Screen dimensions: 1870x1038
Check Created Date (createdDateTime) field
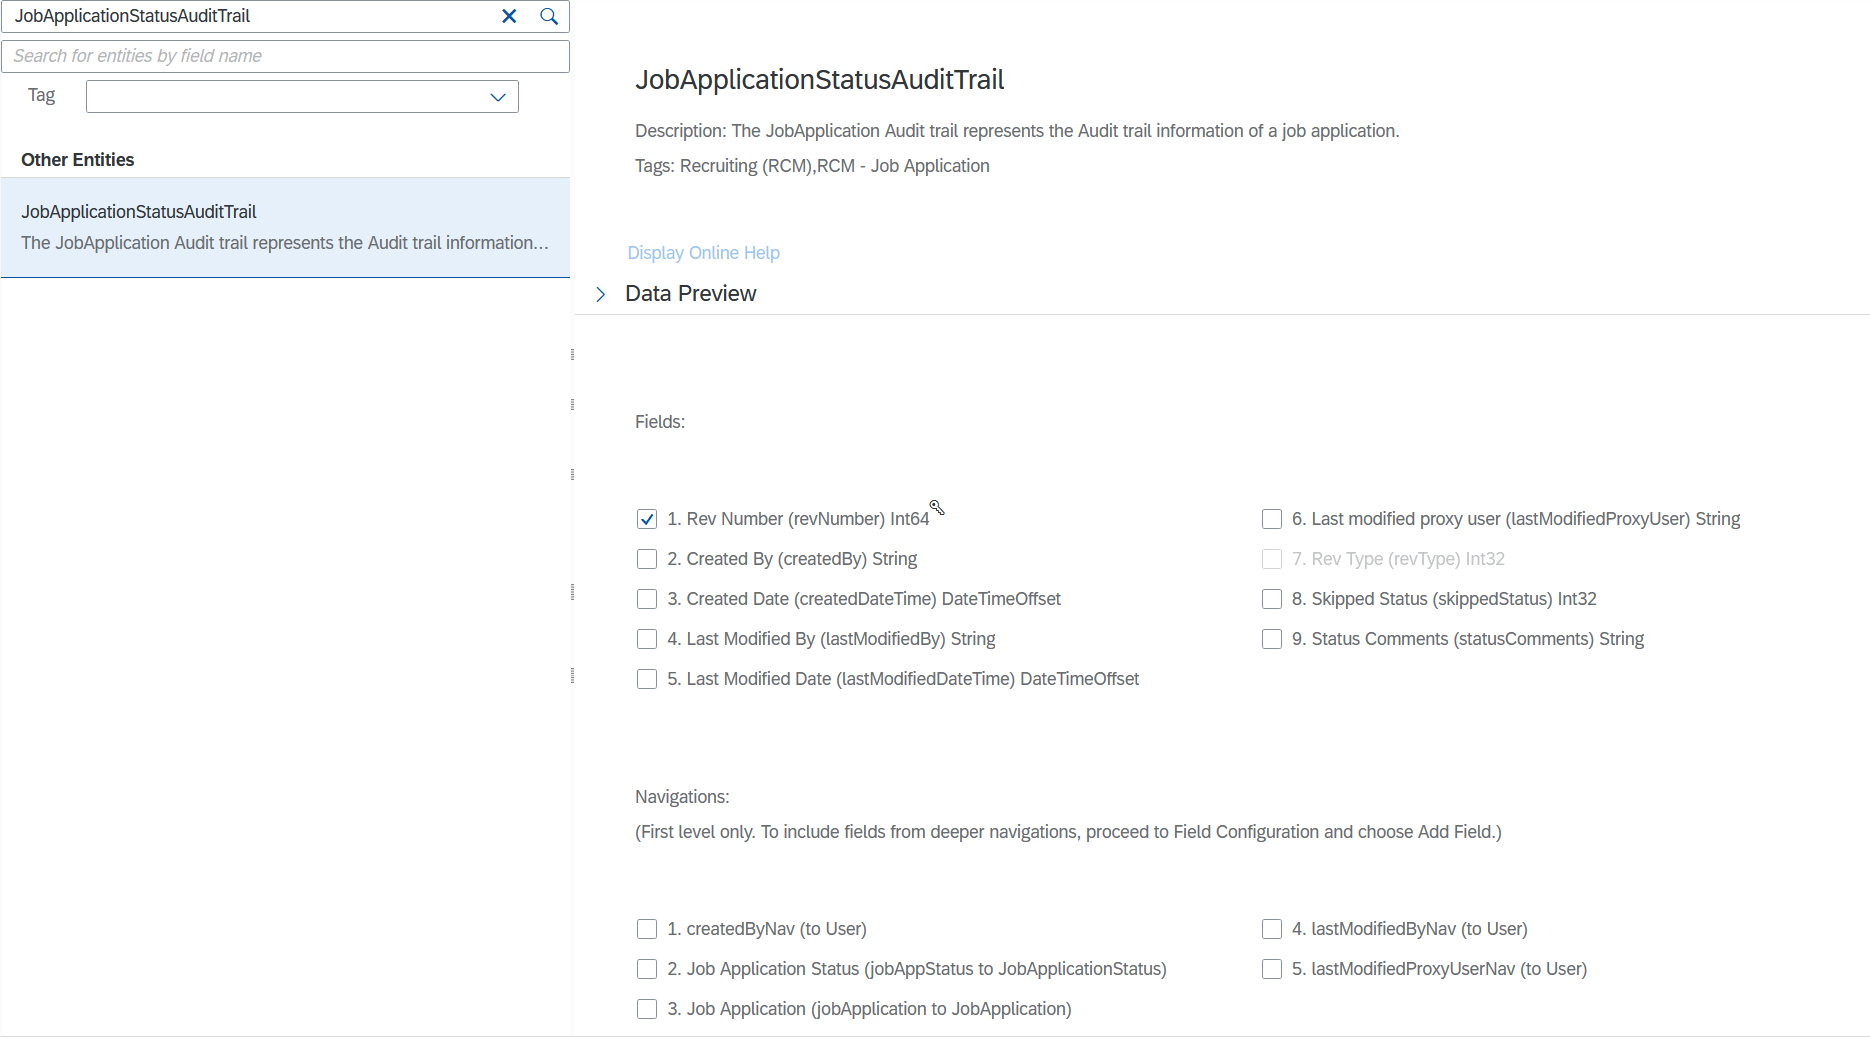click(x=647, y=599)
